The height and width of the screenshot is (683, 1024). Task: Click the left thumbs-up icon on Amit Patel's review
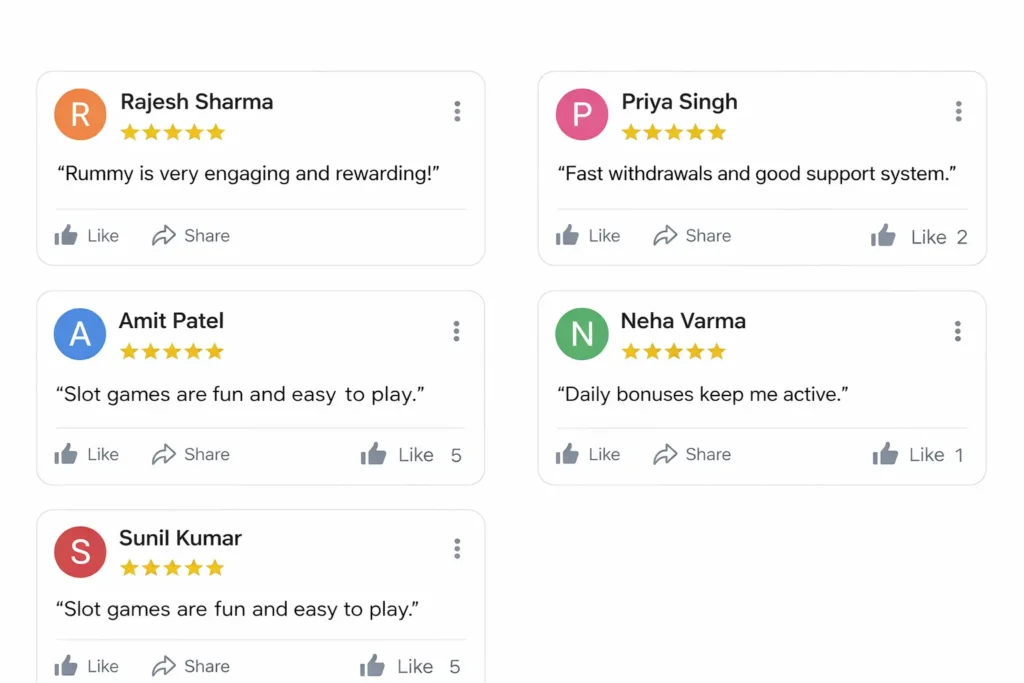67,455
